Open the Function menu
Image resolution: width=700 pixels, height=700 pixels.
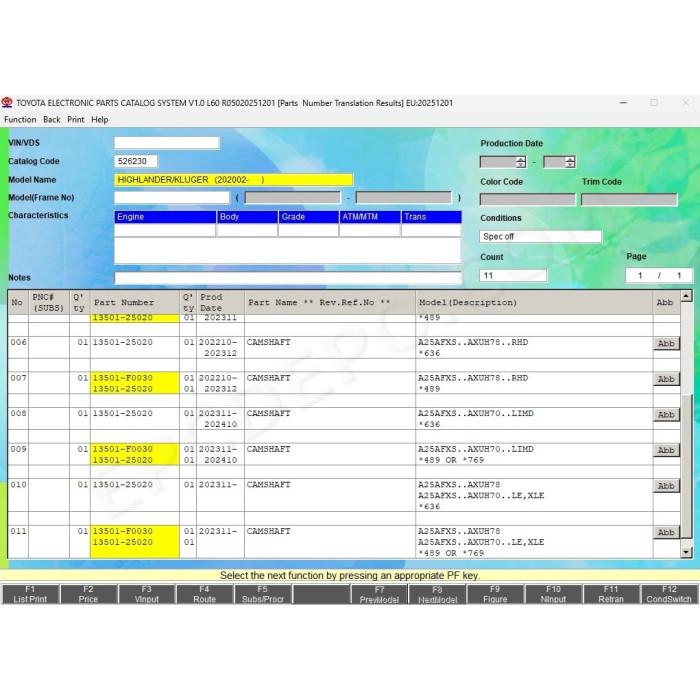[x=20, y=120]
